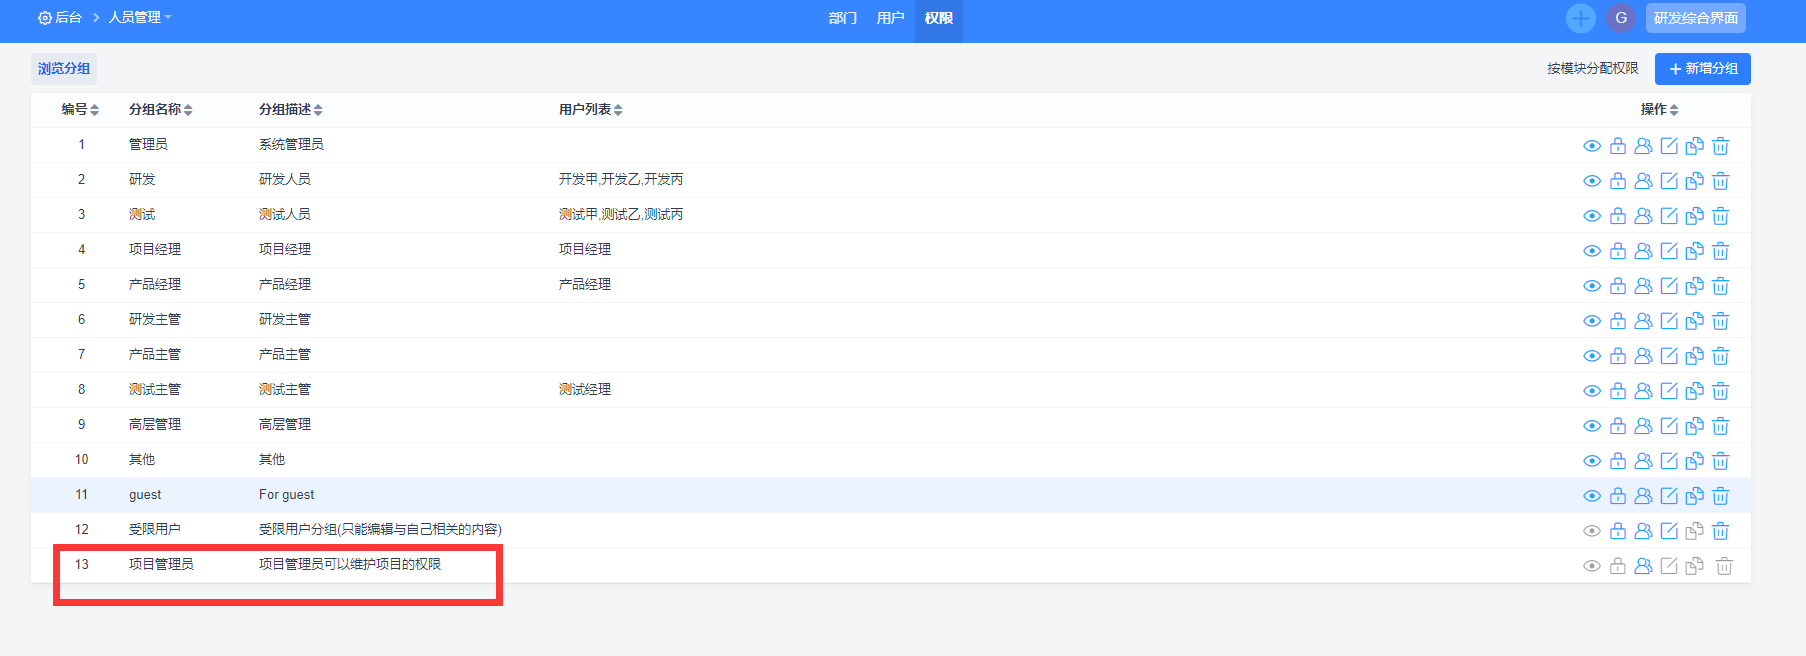The height and width of the screenshot is (656, 1806).
Task: Open 按模块分配权限 link
Action: click(x=1593, y=68)
